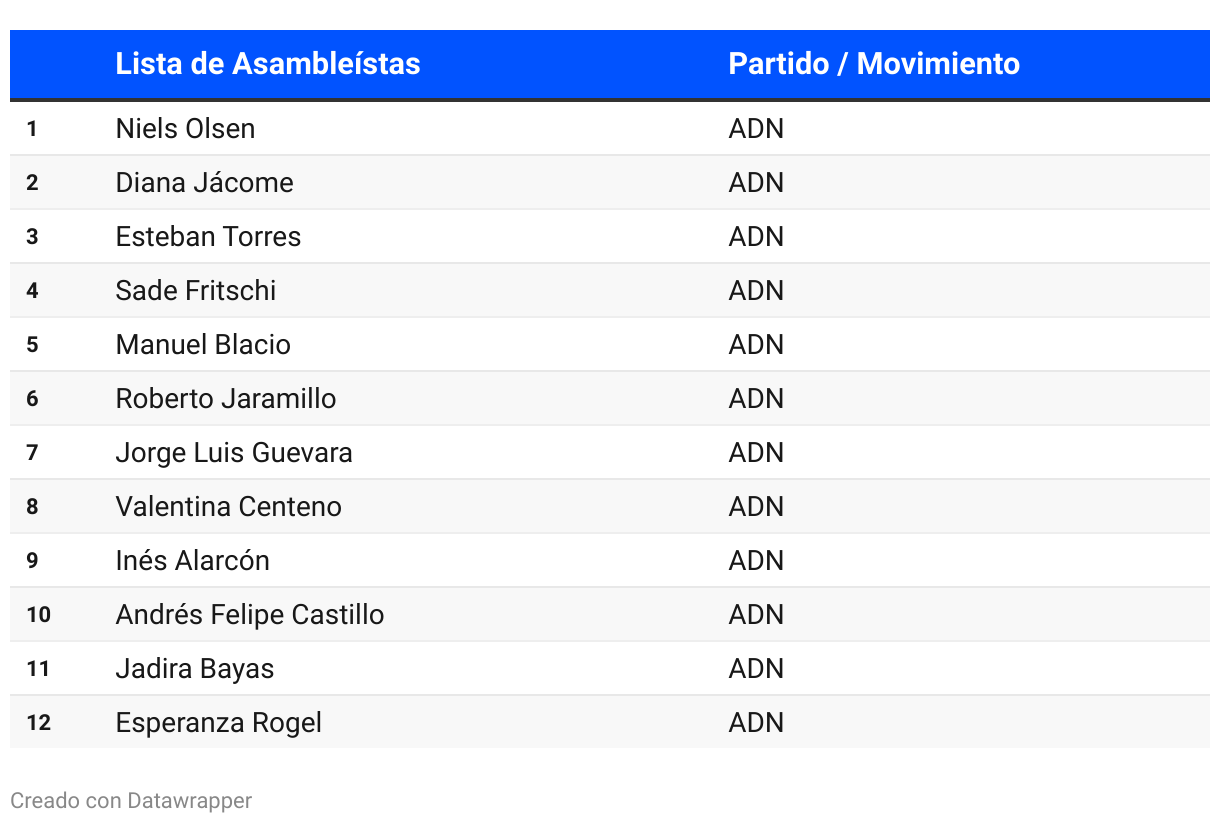Image resolution: width=1220 pixels, height=824 pixels.
Task: Select row number 1 index cell
Action: [32, 129]
